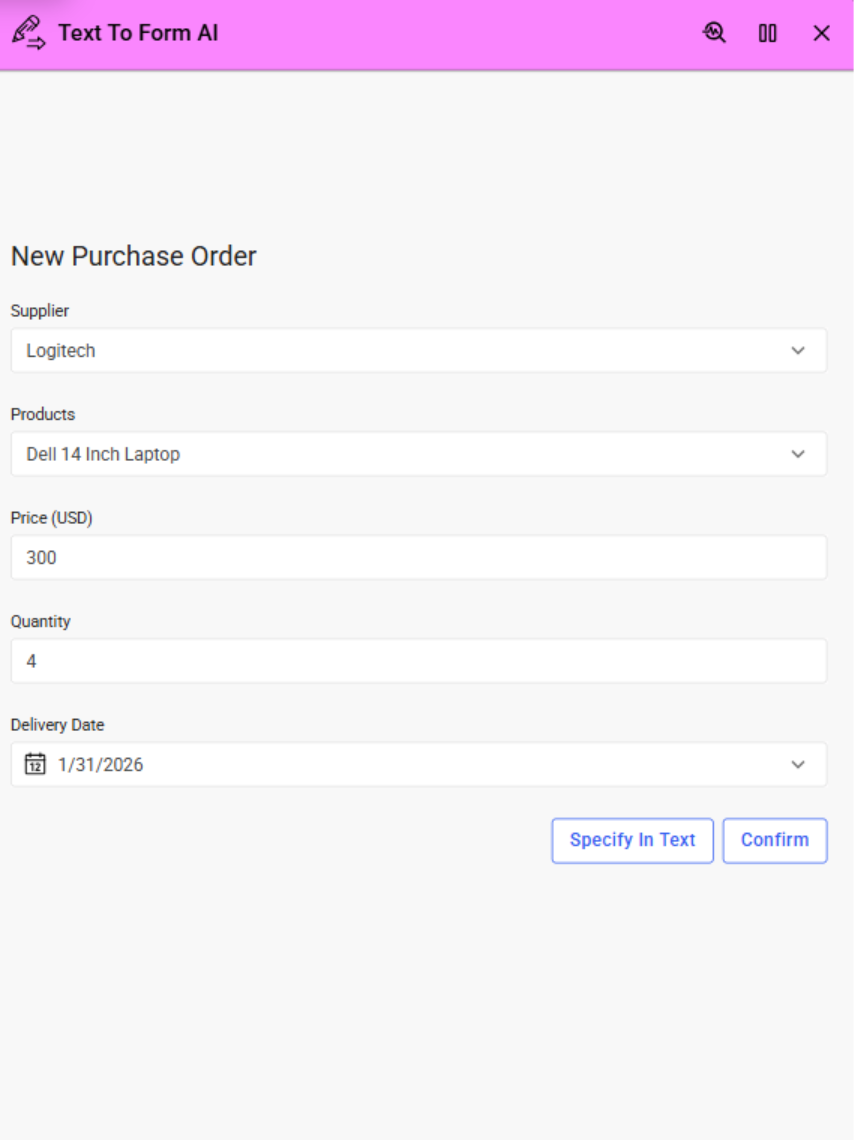Confirm the new purchase order
855x1140 pixels.
point(775,841)
